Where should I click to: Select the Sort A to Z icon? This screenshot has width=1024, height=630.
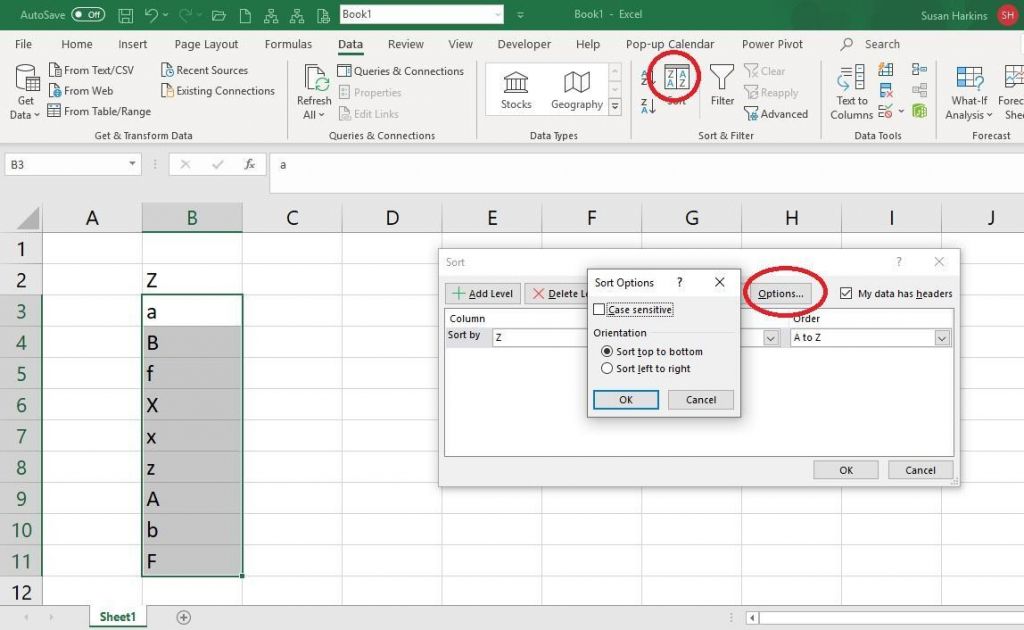(x=645, y=76)
